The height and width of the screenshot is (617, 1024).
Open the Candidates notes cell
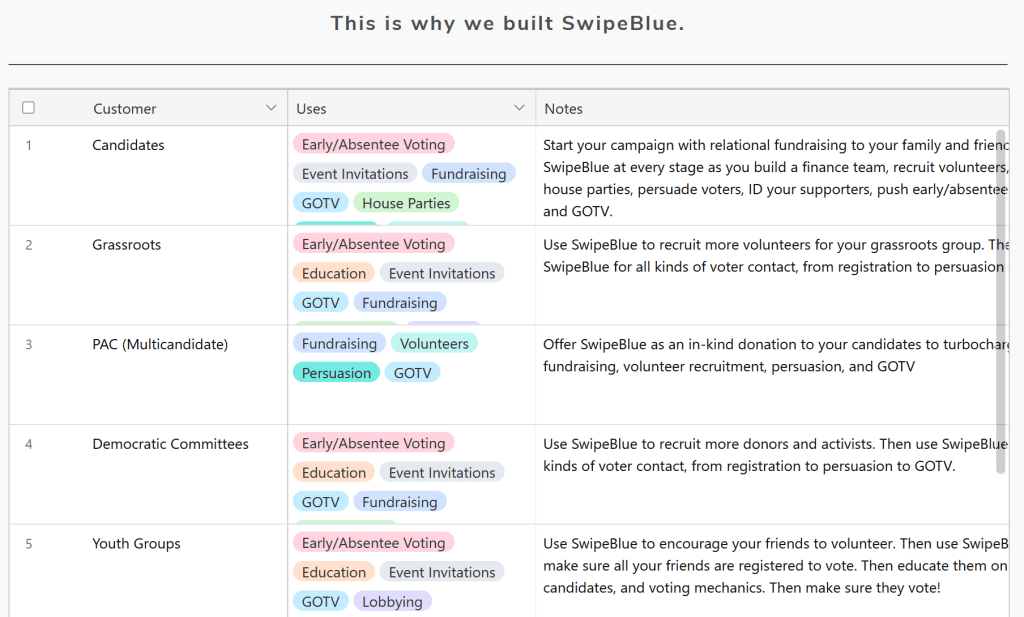click(773, 176)
